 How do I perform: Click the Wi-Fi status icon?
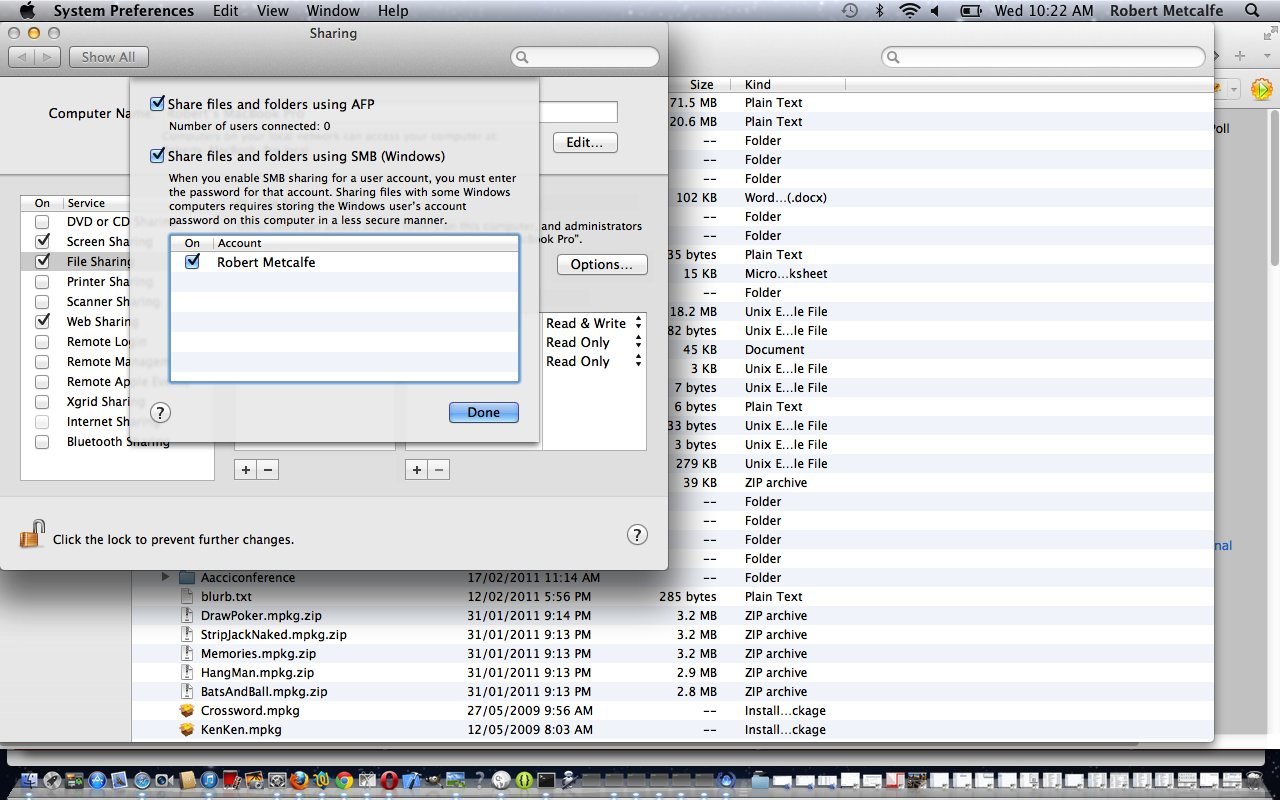point(909,11)
